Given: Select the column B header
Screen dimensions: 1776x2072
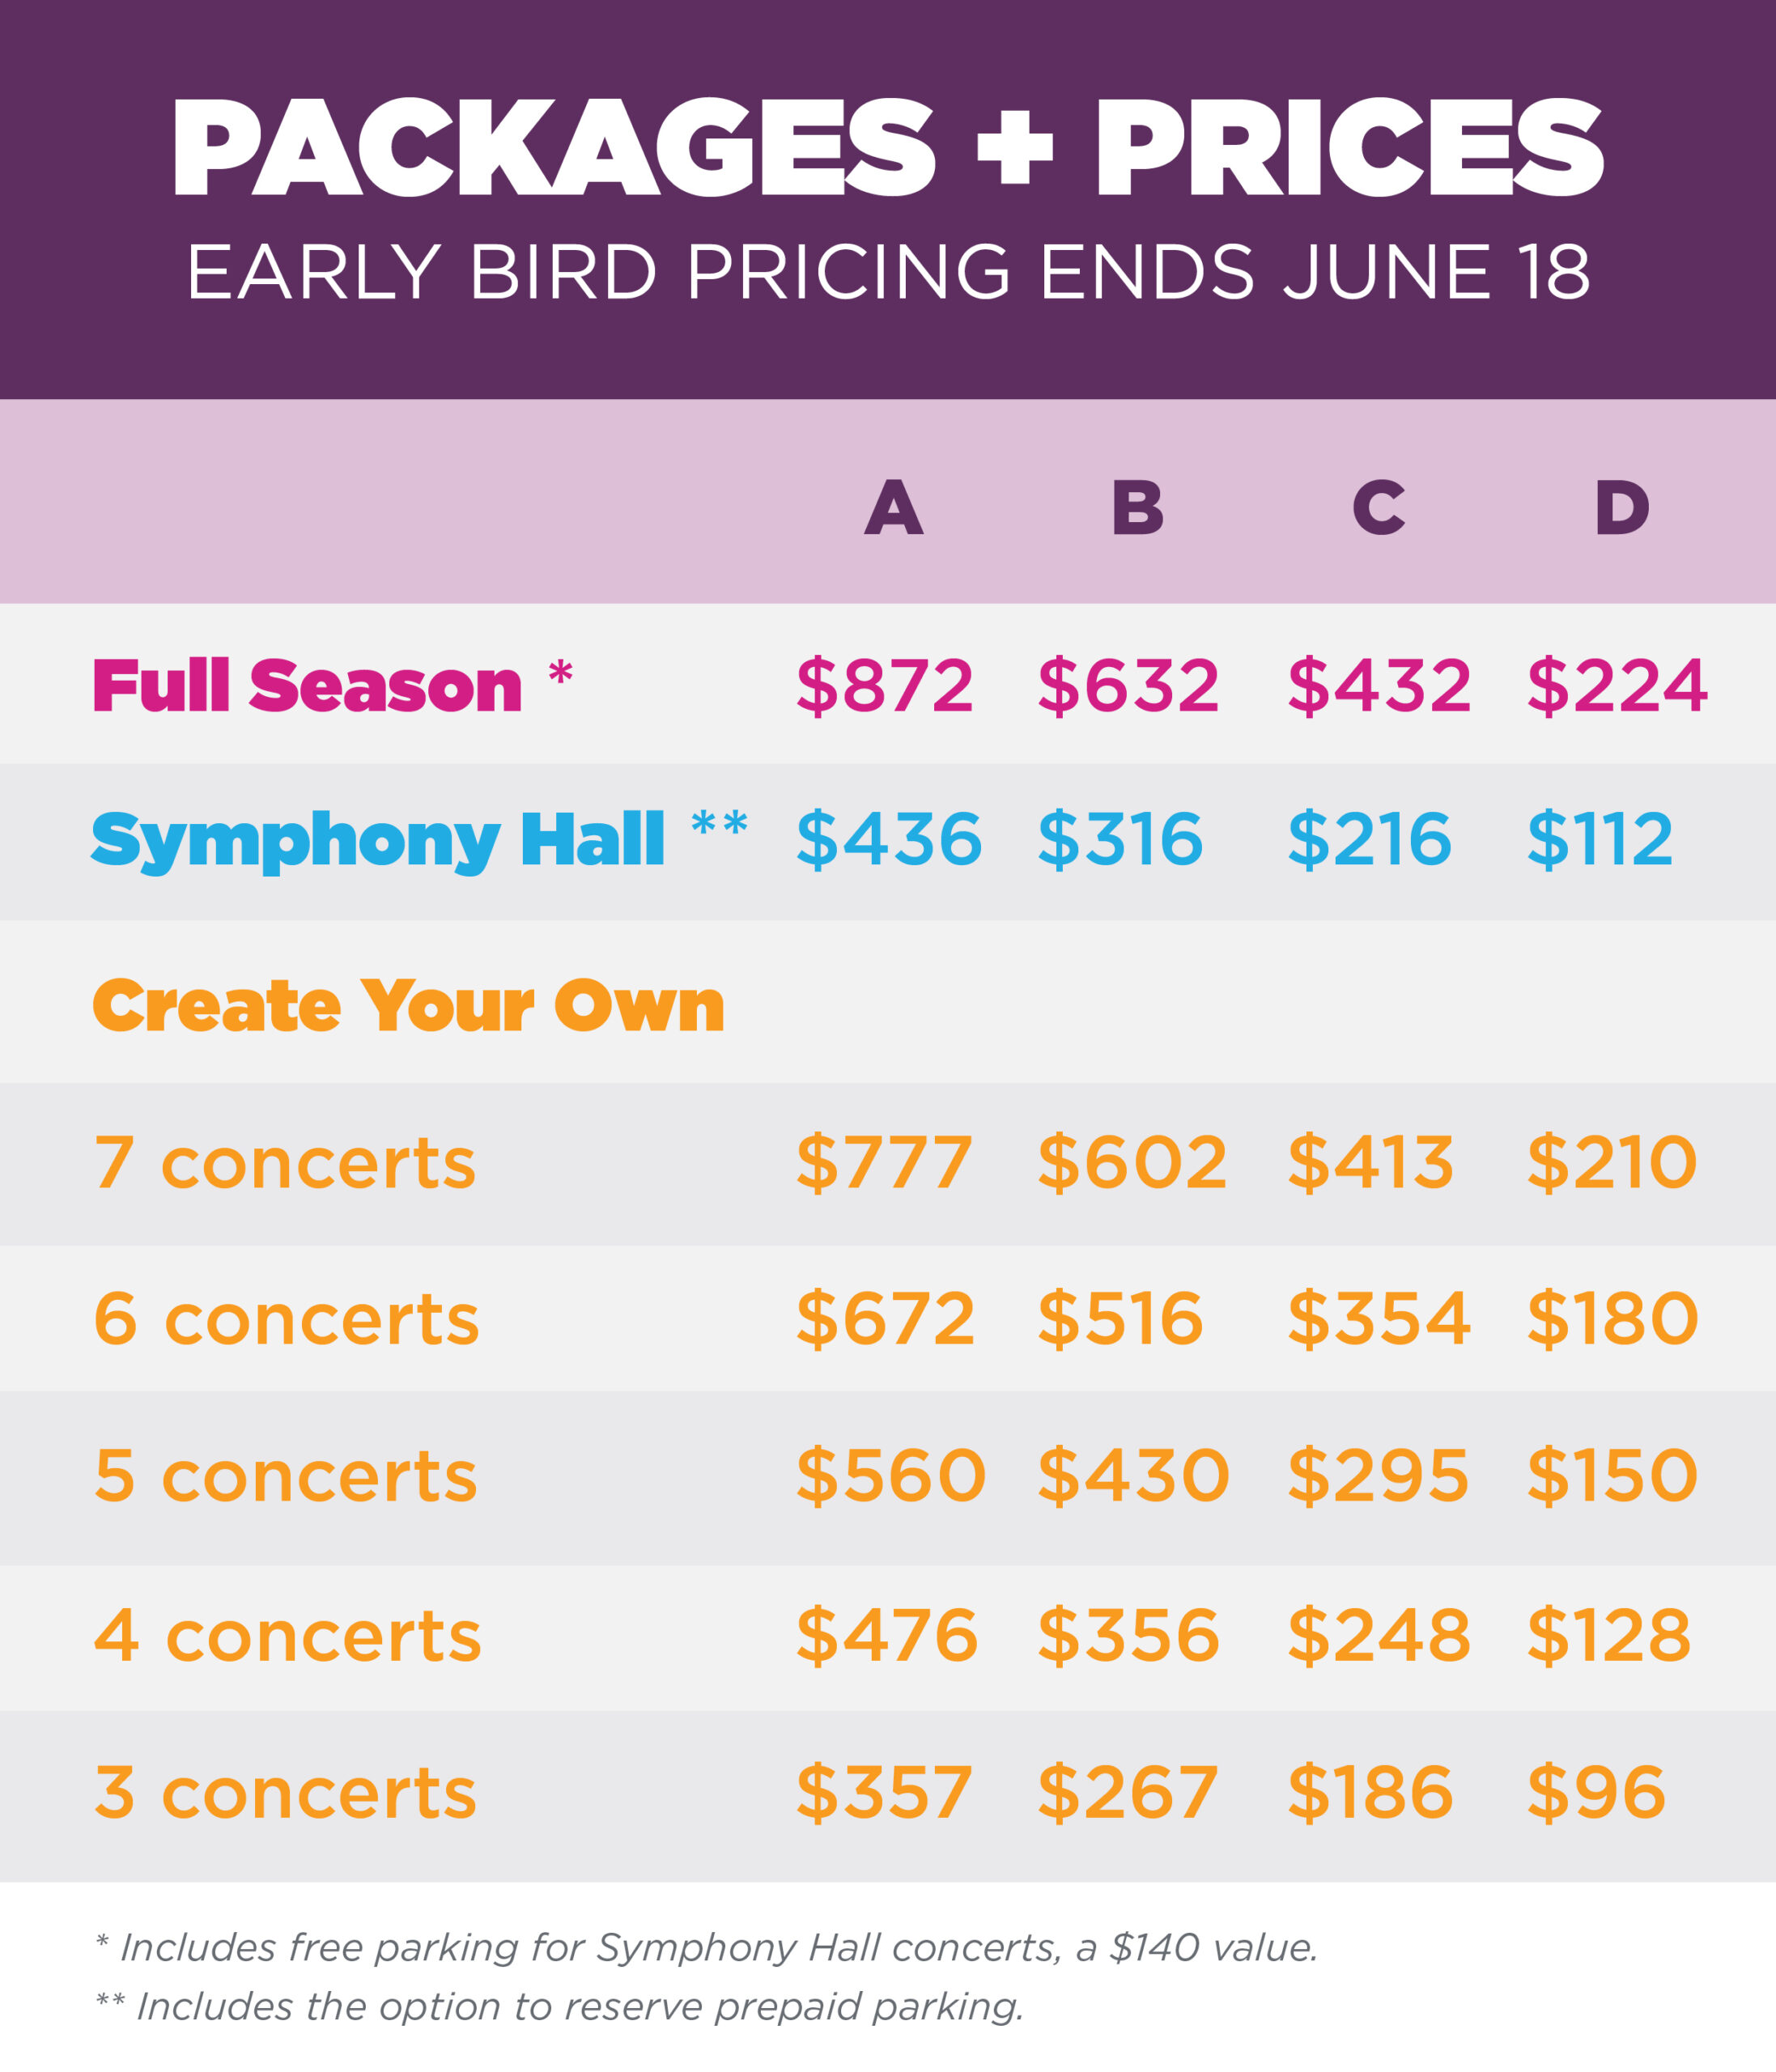Looking at the screenshot, I should coord(1137,508).
